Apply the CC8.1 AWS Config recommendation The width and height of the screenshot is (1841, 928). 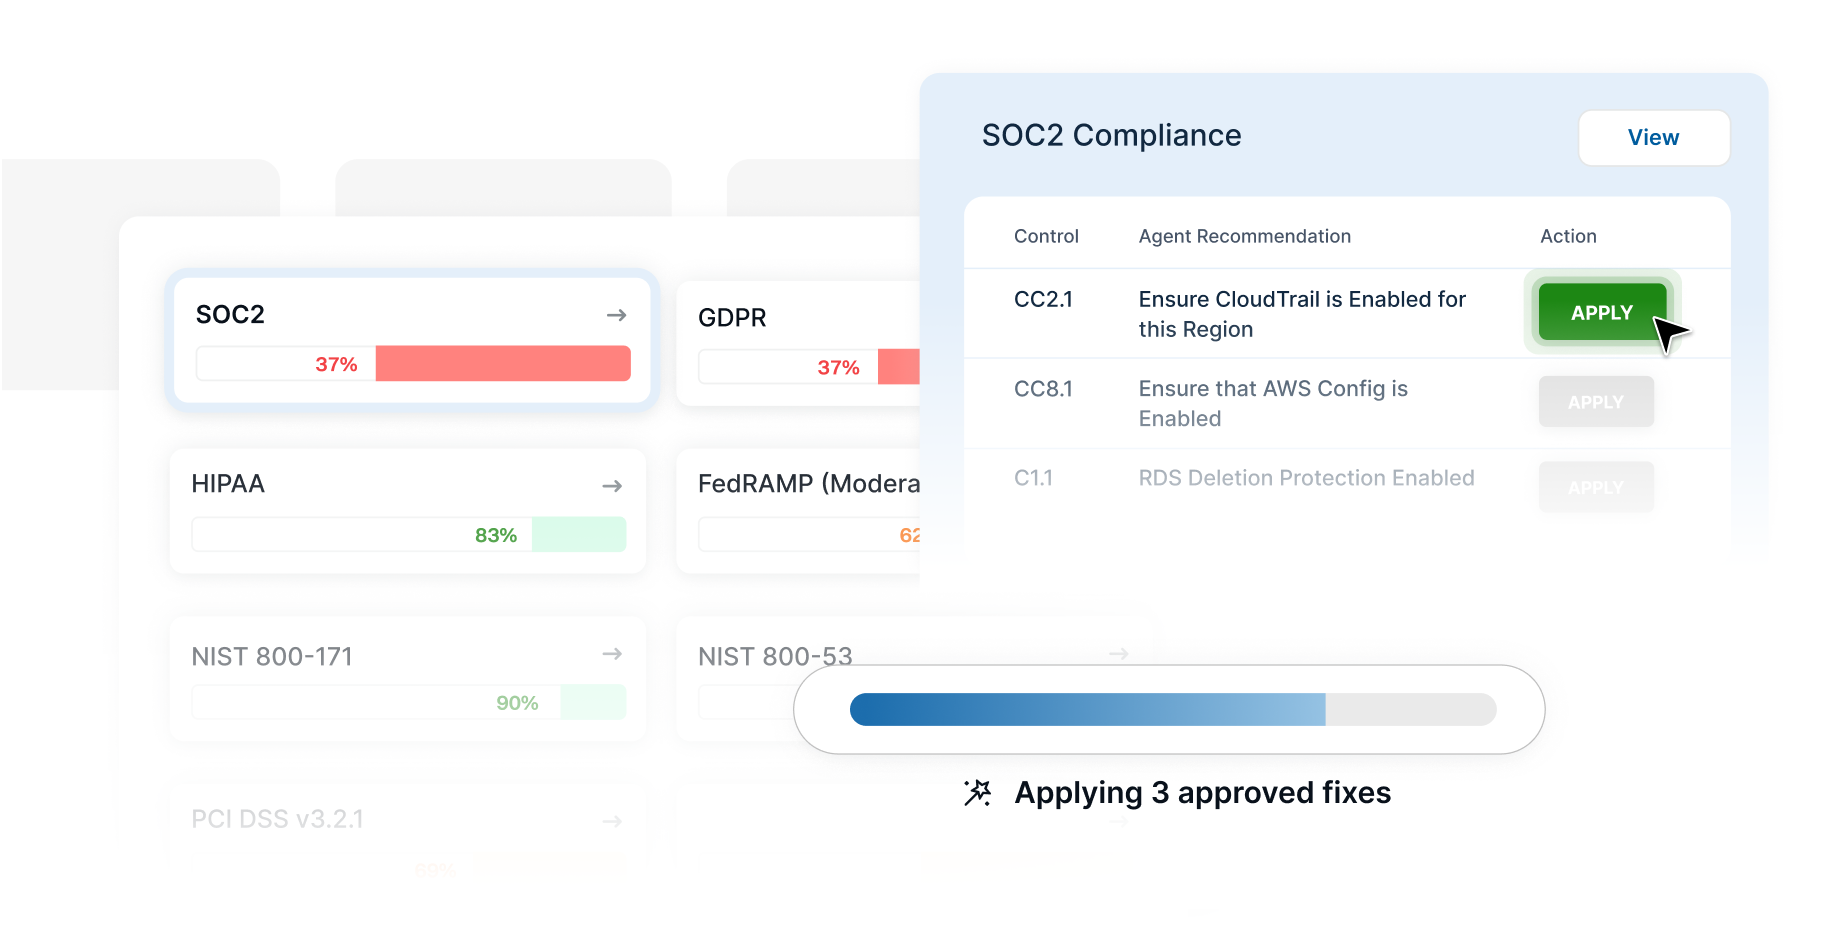click(x=1596, y=402)
